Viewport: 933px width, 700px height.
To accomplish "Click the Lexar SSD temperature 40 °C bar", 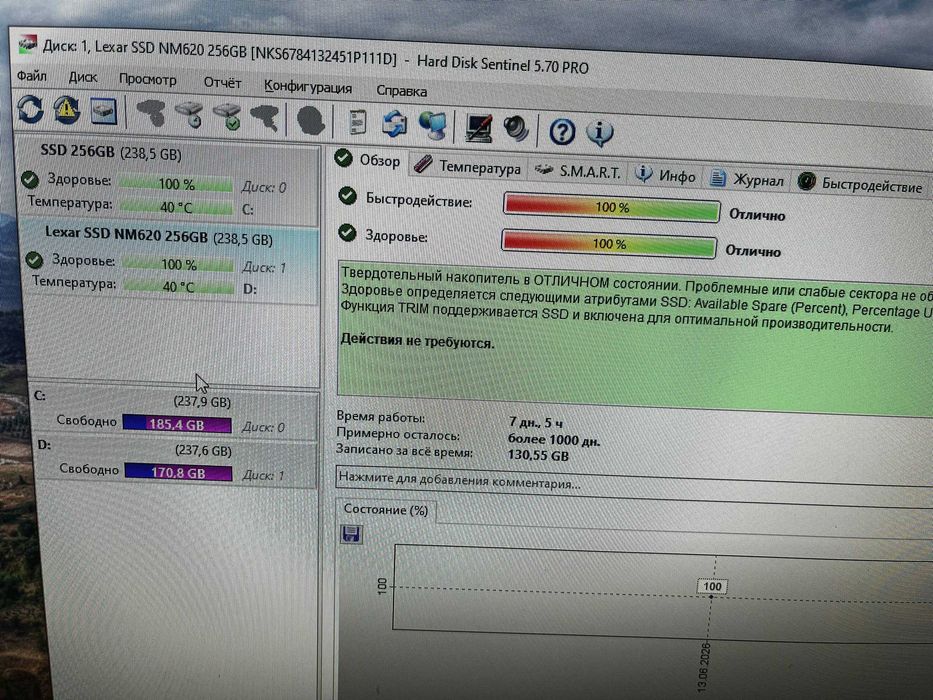I will pyautogui.click(x=179, y=286).
